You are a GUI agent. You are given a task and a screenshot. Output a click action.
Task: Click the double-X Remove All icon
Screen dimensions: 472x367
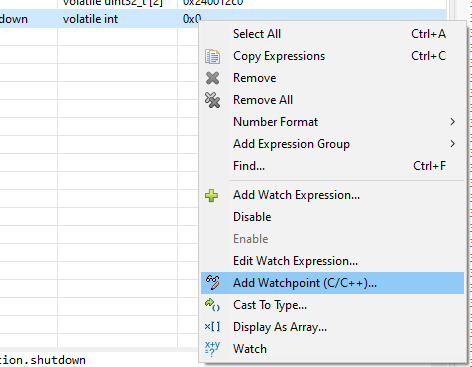tap(212, 100)
